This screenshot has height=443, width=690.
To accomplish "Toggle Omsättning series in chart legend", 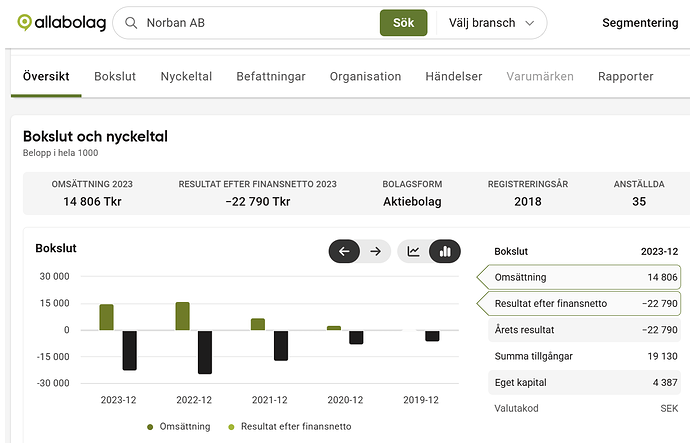I will tap(178, 427).
